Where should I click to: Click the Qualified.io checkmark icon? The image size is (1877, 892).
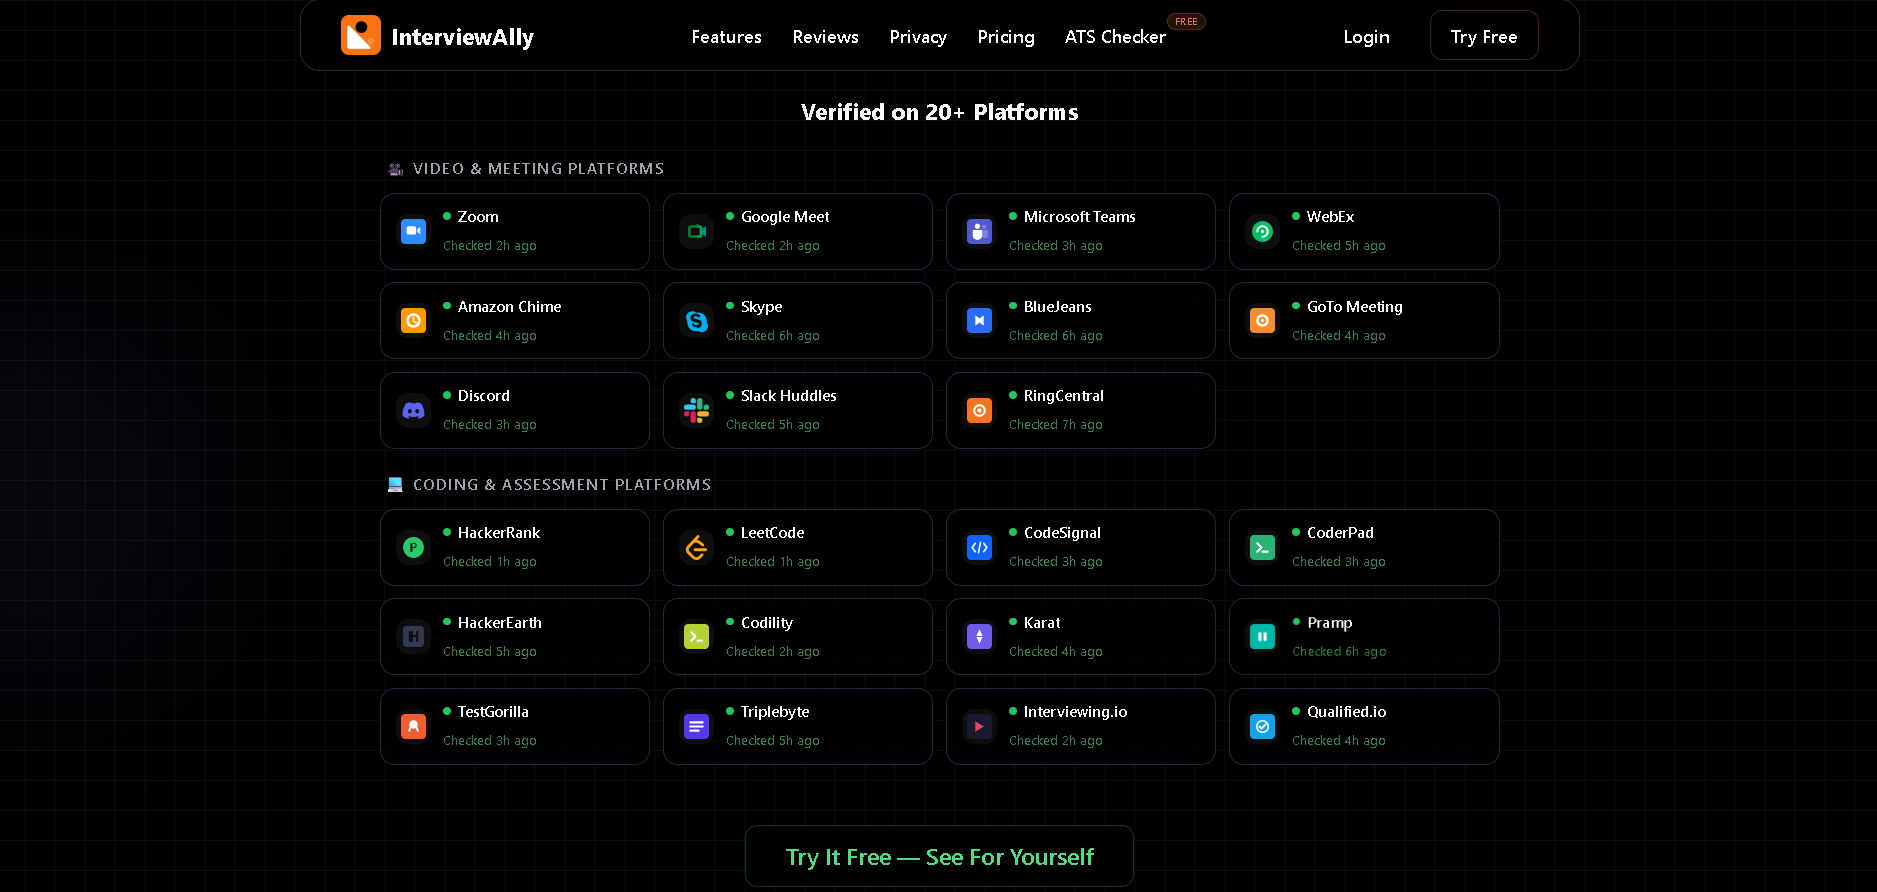pos(1262,726)
